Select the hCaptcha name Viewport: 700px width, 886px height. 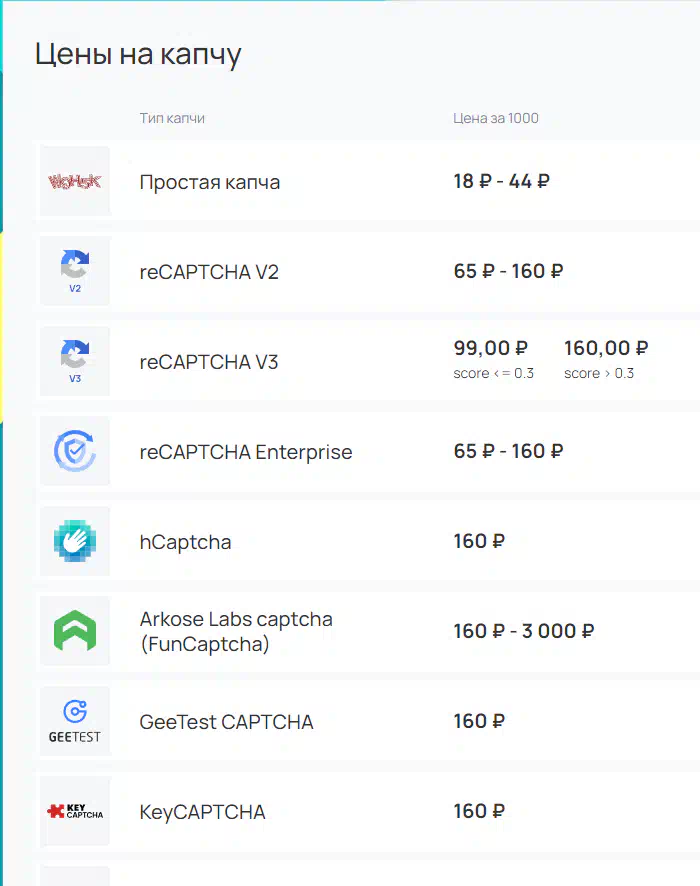tap(185, 542)
